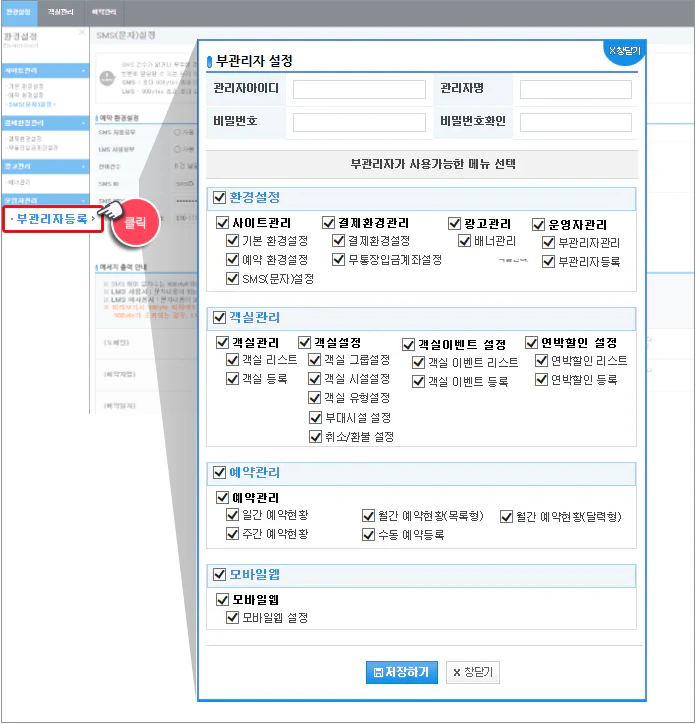Toggle the 월간 예약현황(달력형) checkbox
The image size is (696, 724).
pyautogui.click(x=506, y=517)
